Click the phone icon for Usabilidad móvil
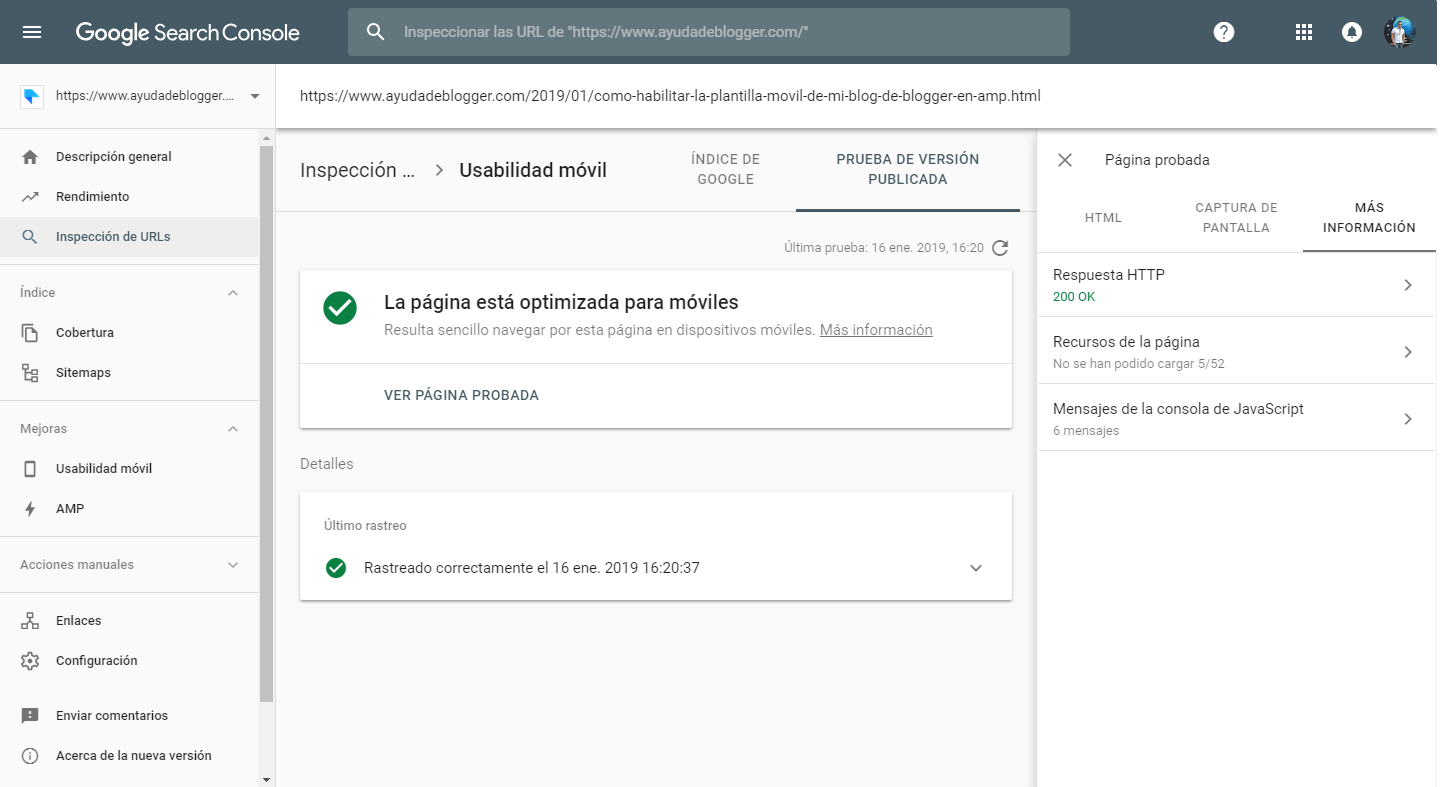Viewport: 1440px width, 787px height. click(30, 469)
